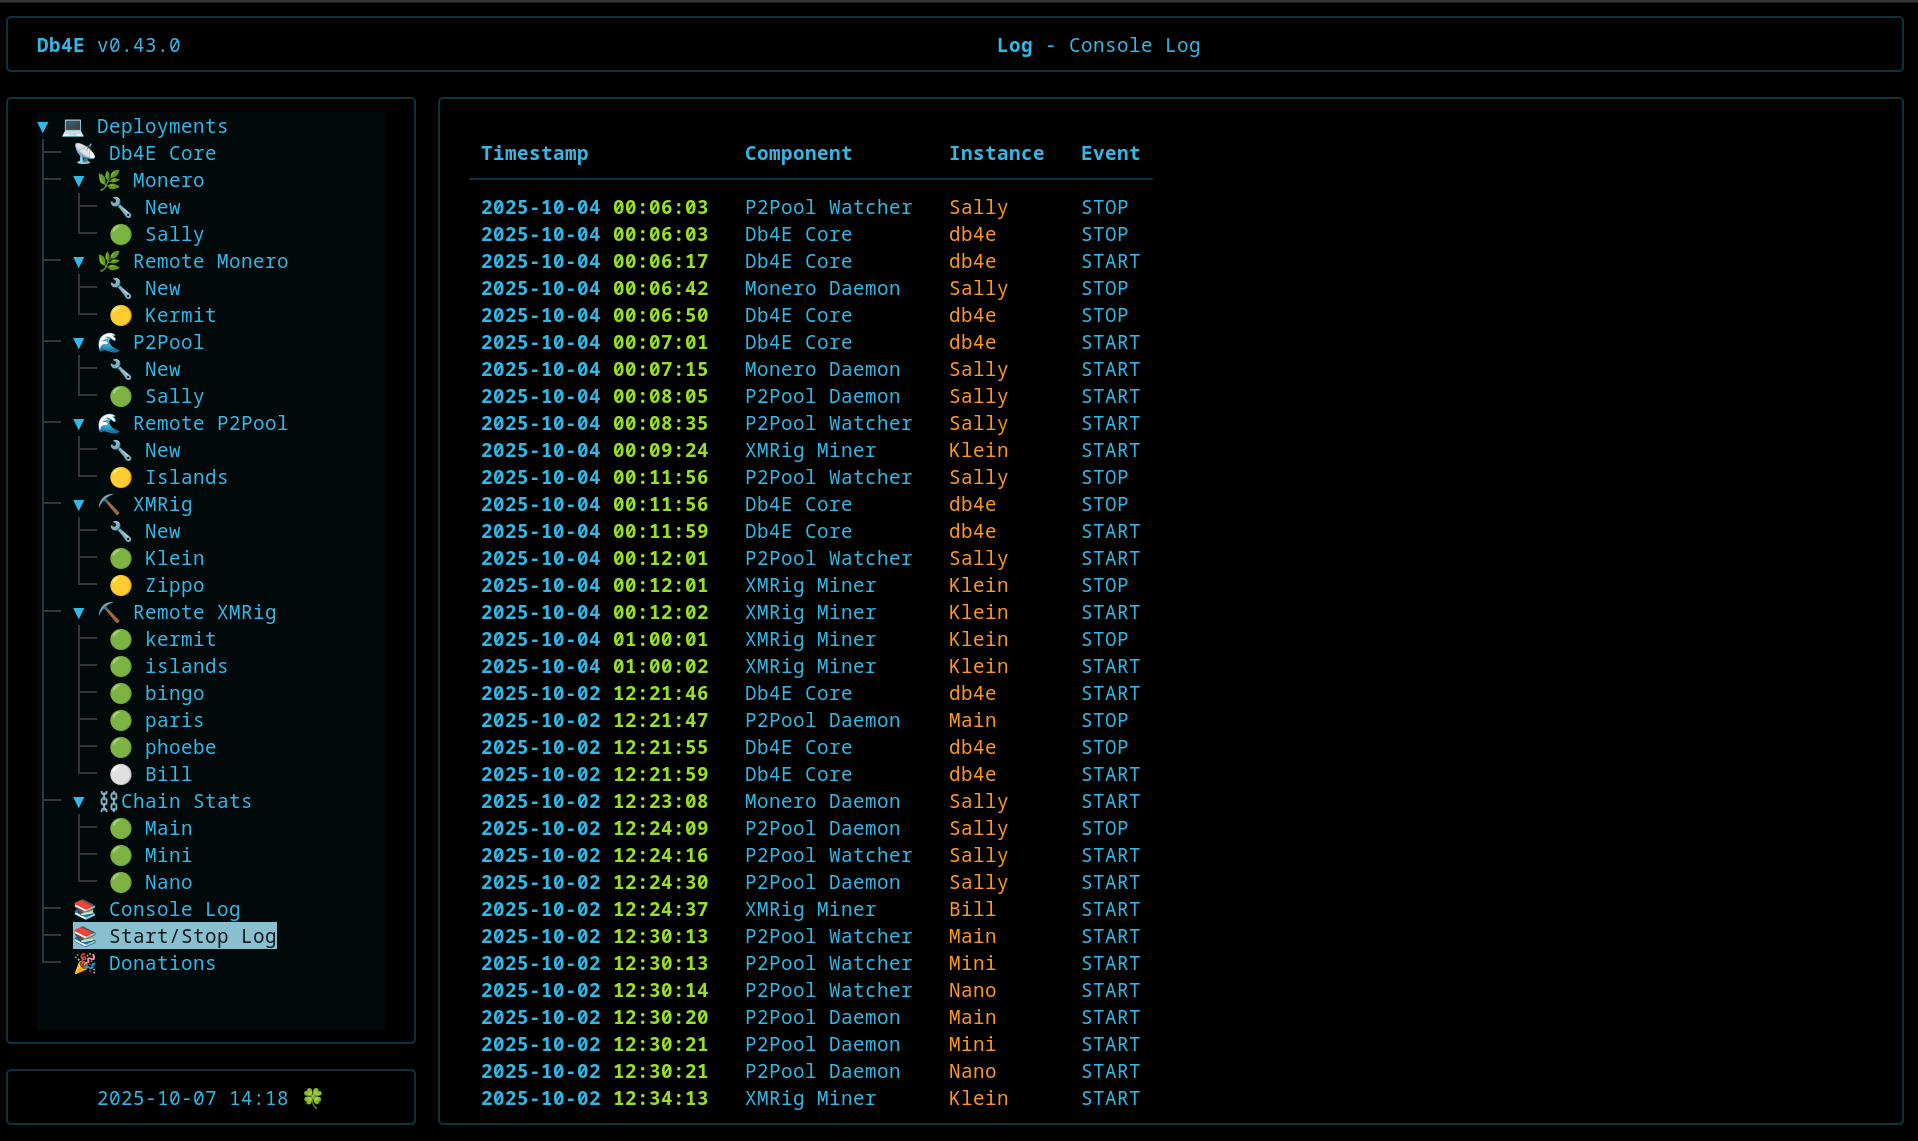The width and height of the screenshot is (1918, 1141).
Task: Select the phoebe remote XMRig instance
Action: coord(180,747)
